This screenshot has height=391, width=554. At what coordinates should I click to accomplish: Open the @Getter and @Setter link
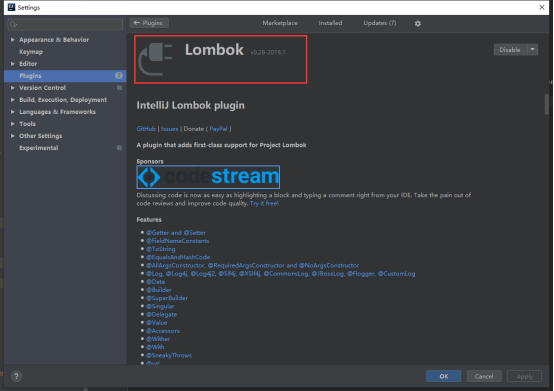click(x=176, y=233)
